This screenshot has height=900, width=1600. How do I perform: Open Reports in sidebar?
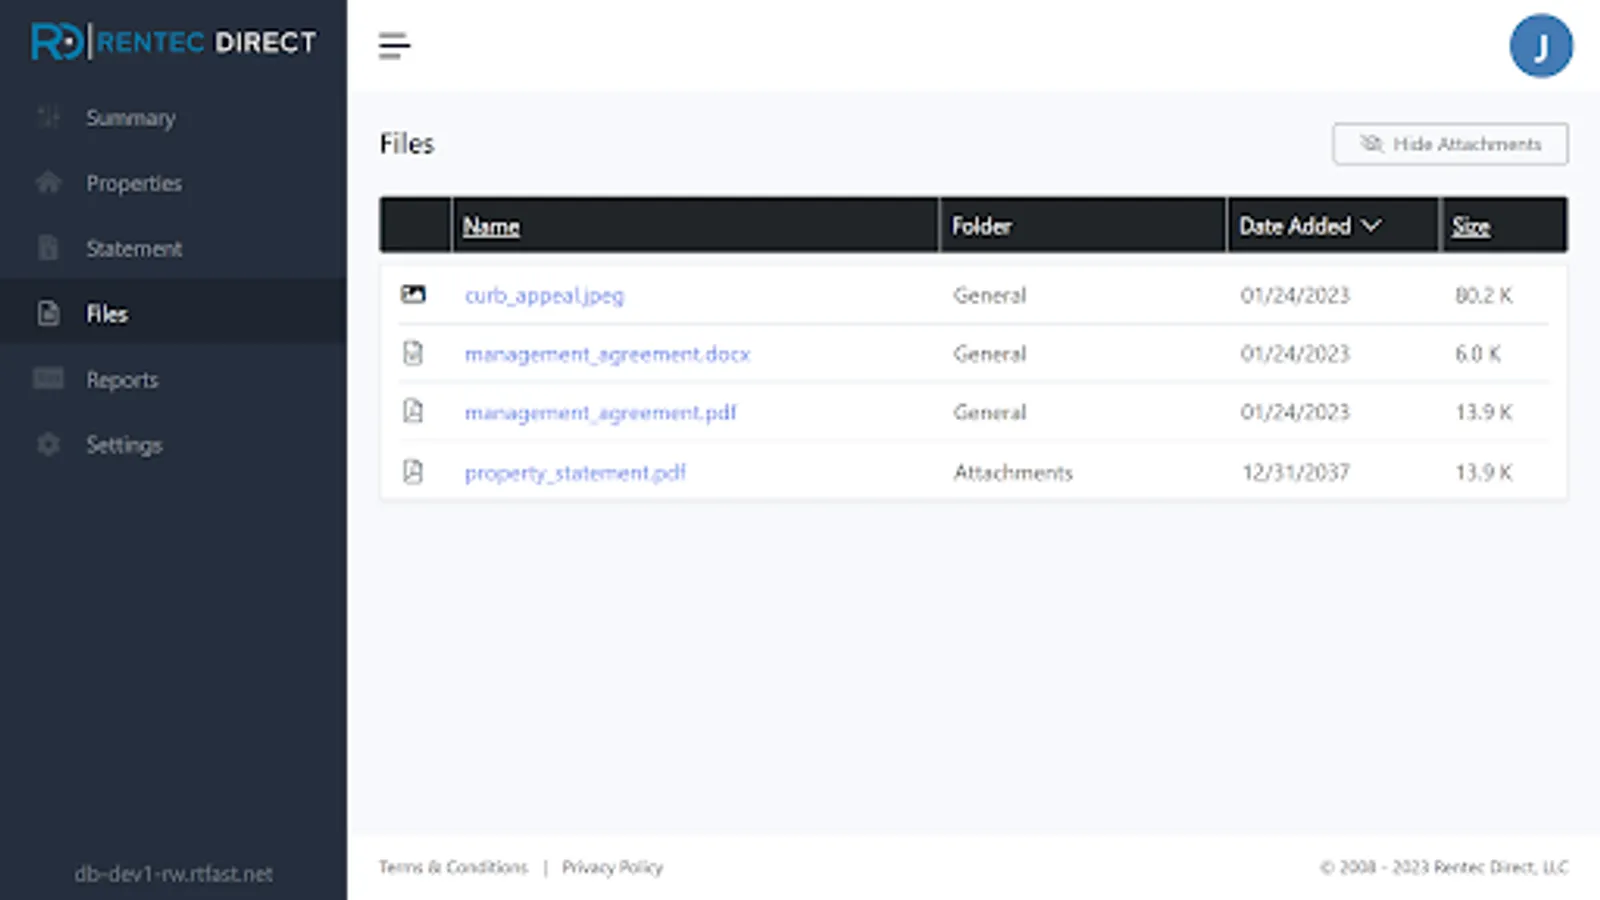[122, 380]
